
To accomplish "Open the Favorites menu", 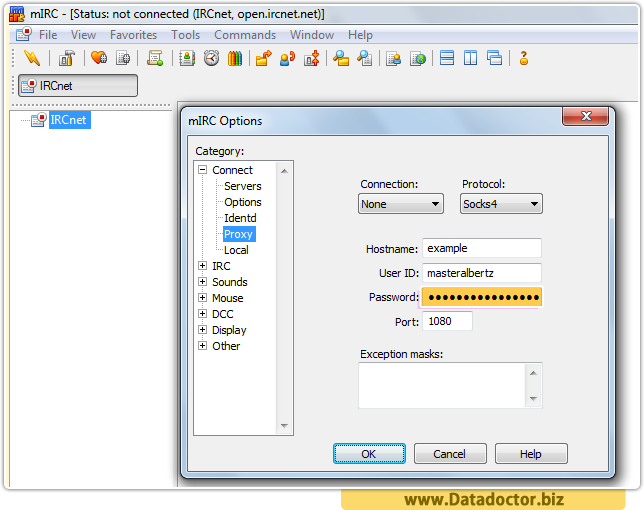I will [133, 35].
